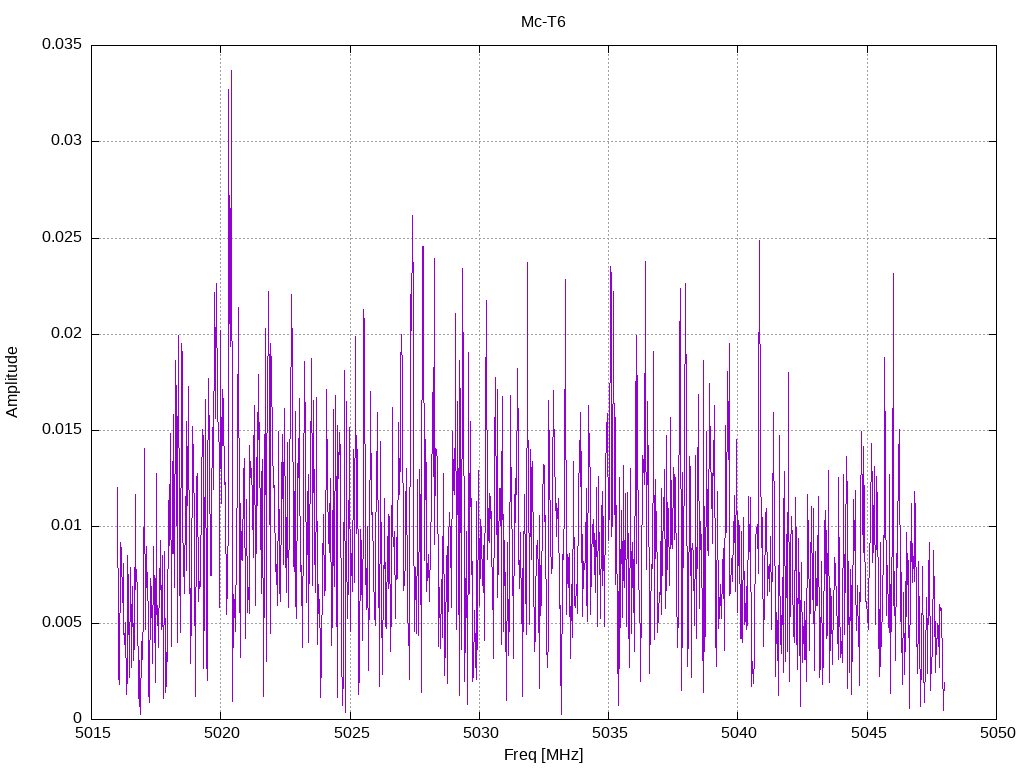Click the plot title Mc-T6
Screen dimensions: 1024x768
click(x=543, y=22)
